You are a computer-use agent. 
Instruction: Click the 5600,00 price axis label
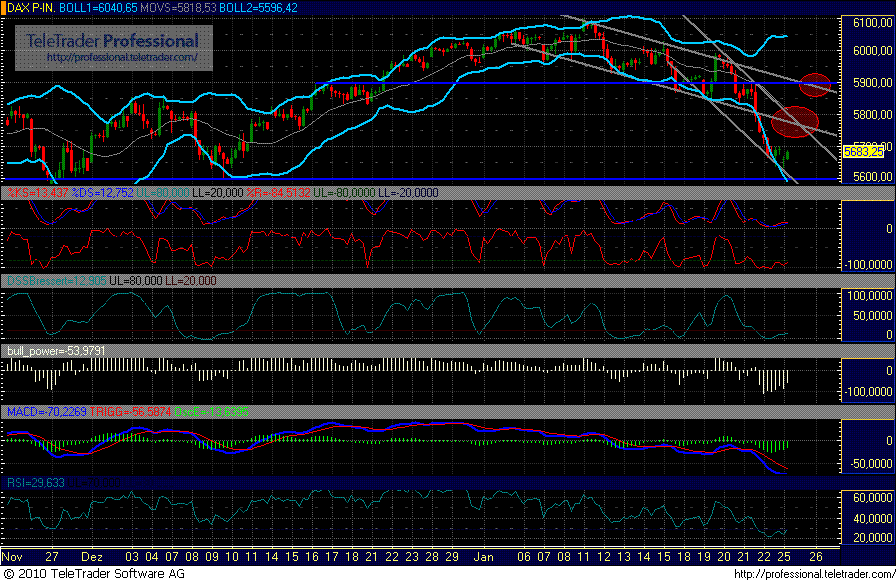click(x=873, y=177)
